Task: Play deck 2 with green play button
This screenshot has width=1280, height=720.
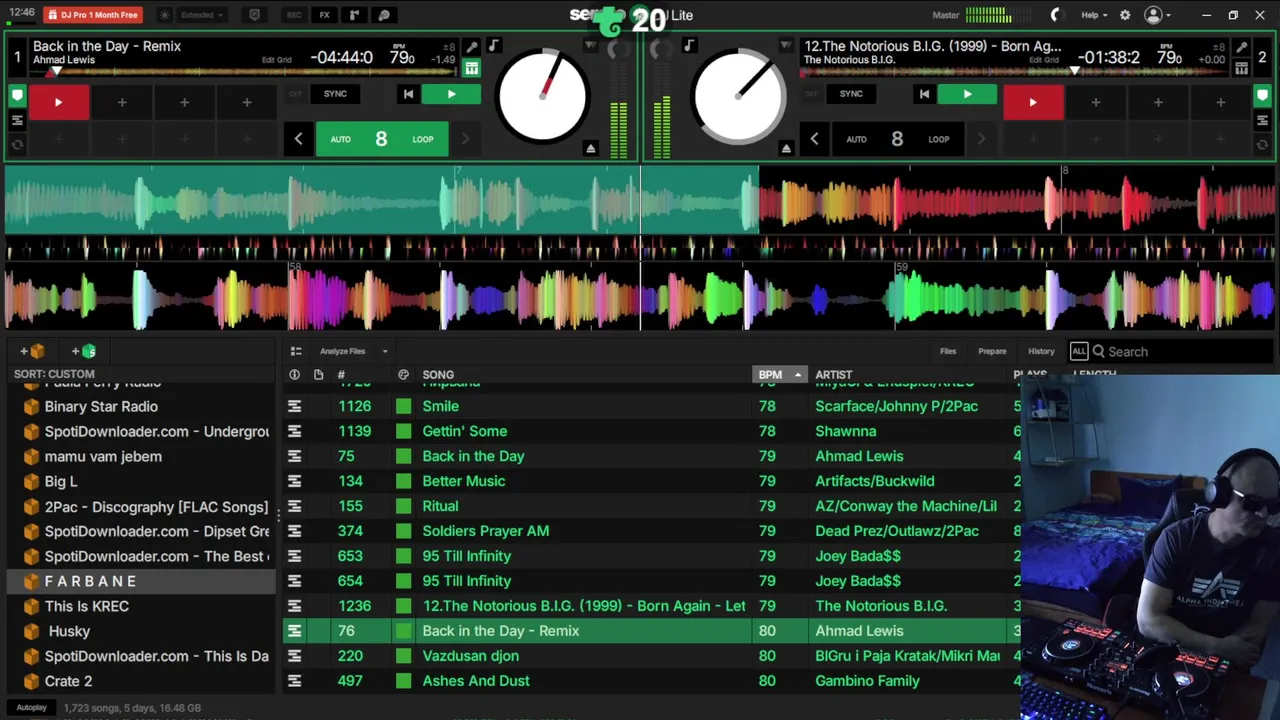Action: pyautogui.click(x=967, y=94)
